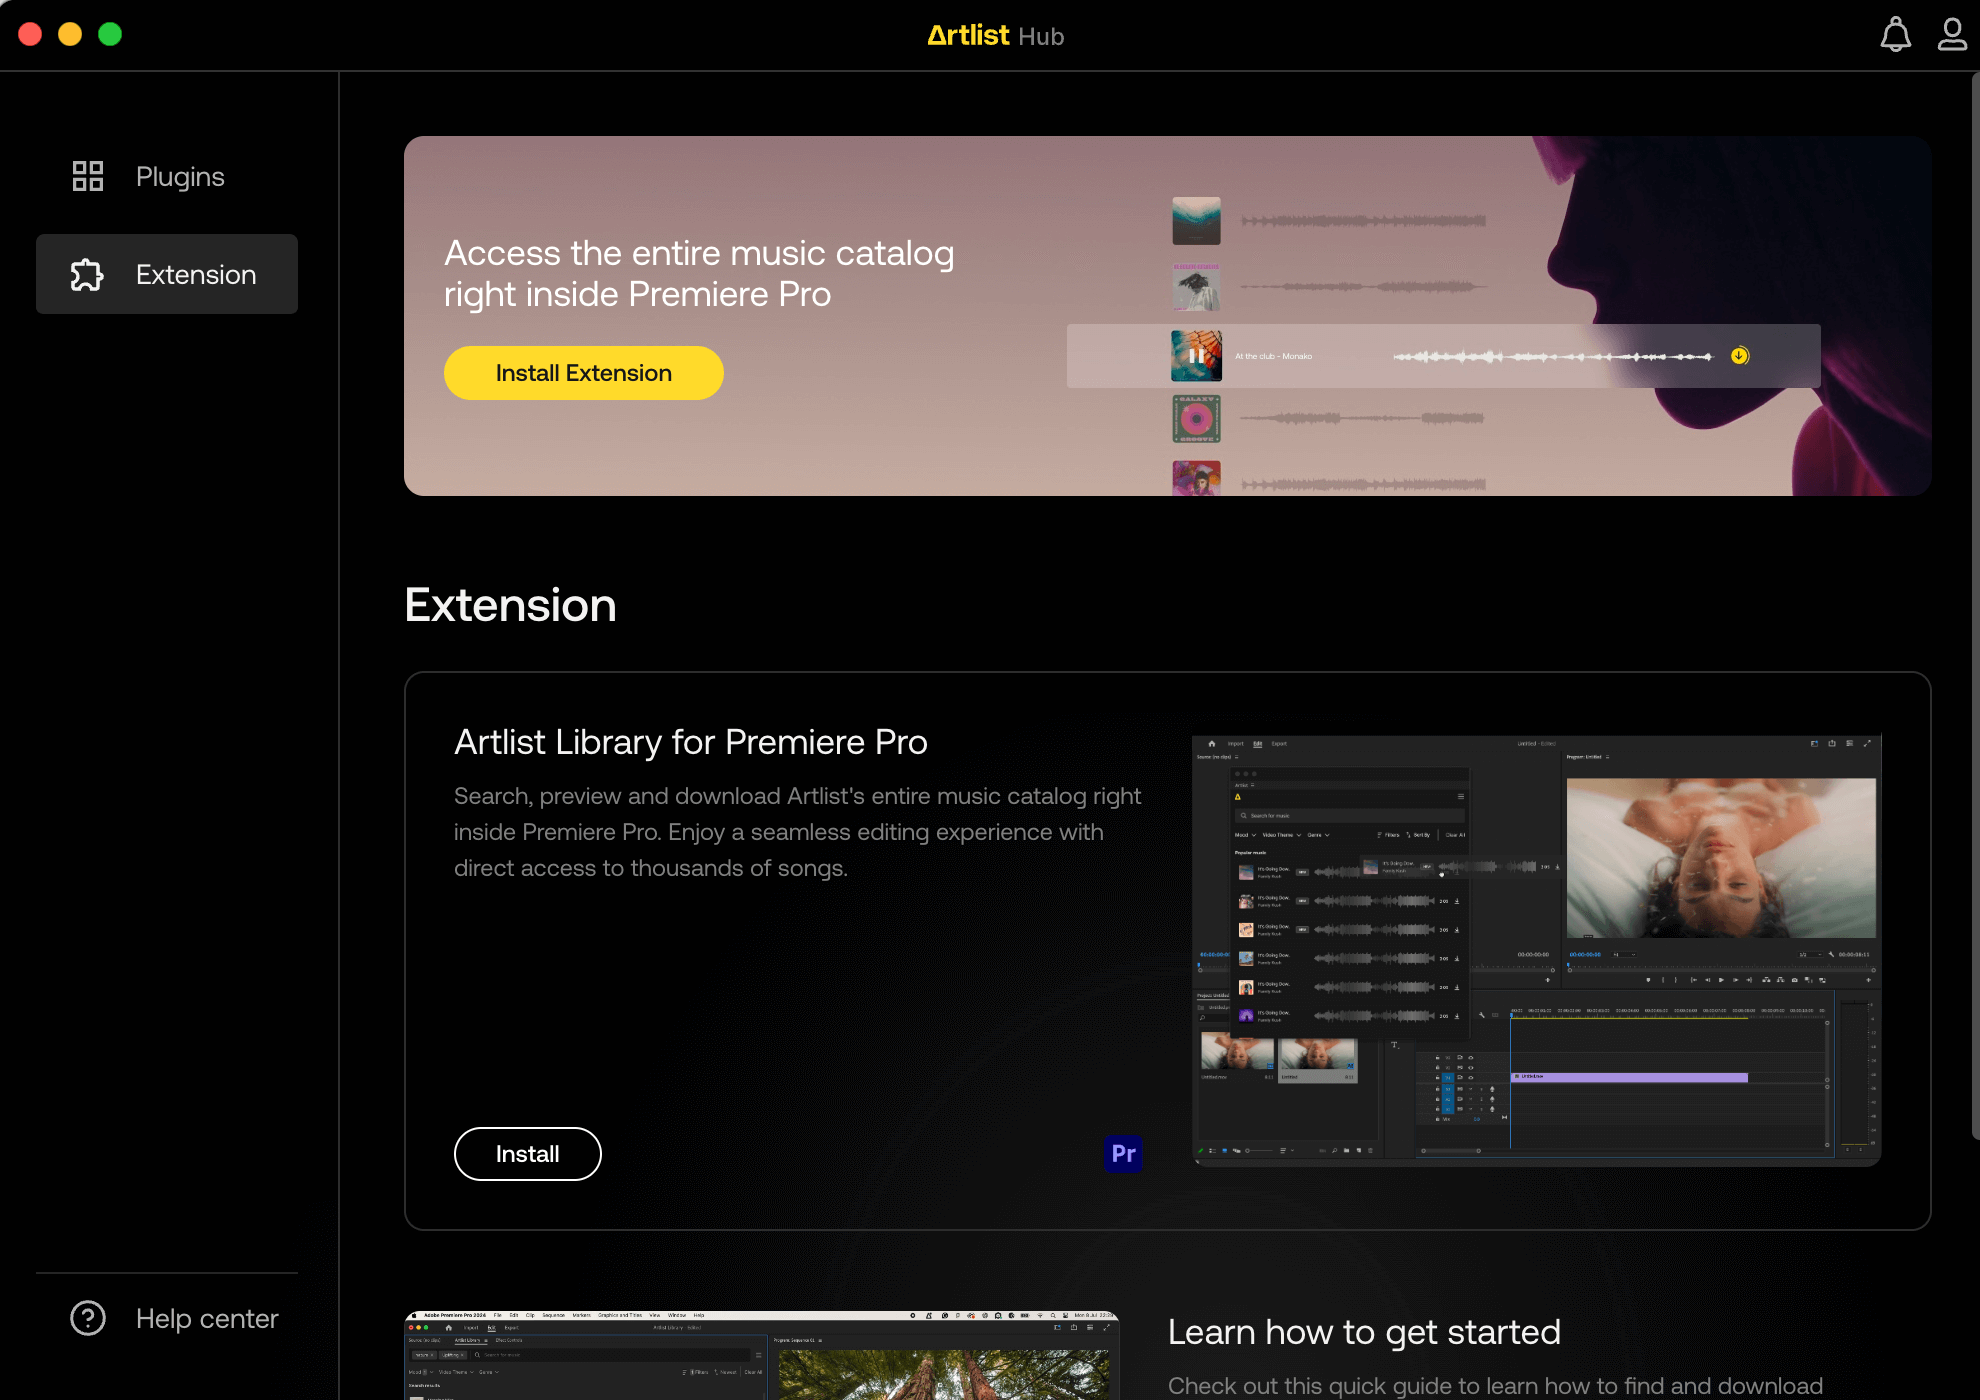Click the Install Extension button
The width and height of the screenshot is (1980, 1400).
(x=583, y=372)
